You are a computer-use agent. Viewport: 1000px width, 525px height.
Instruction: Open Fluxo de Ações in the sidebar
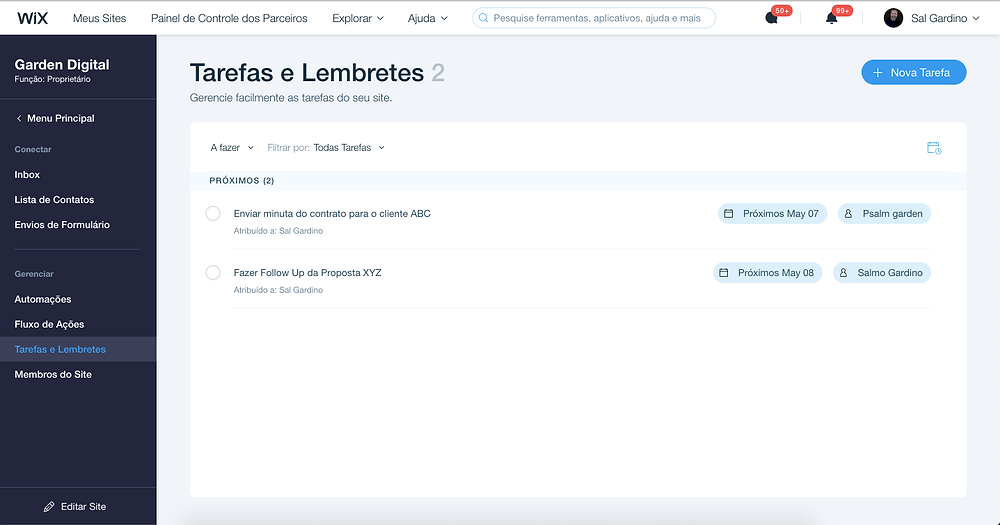pyautogui.click(x=49, y=324)
